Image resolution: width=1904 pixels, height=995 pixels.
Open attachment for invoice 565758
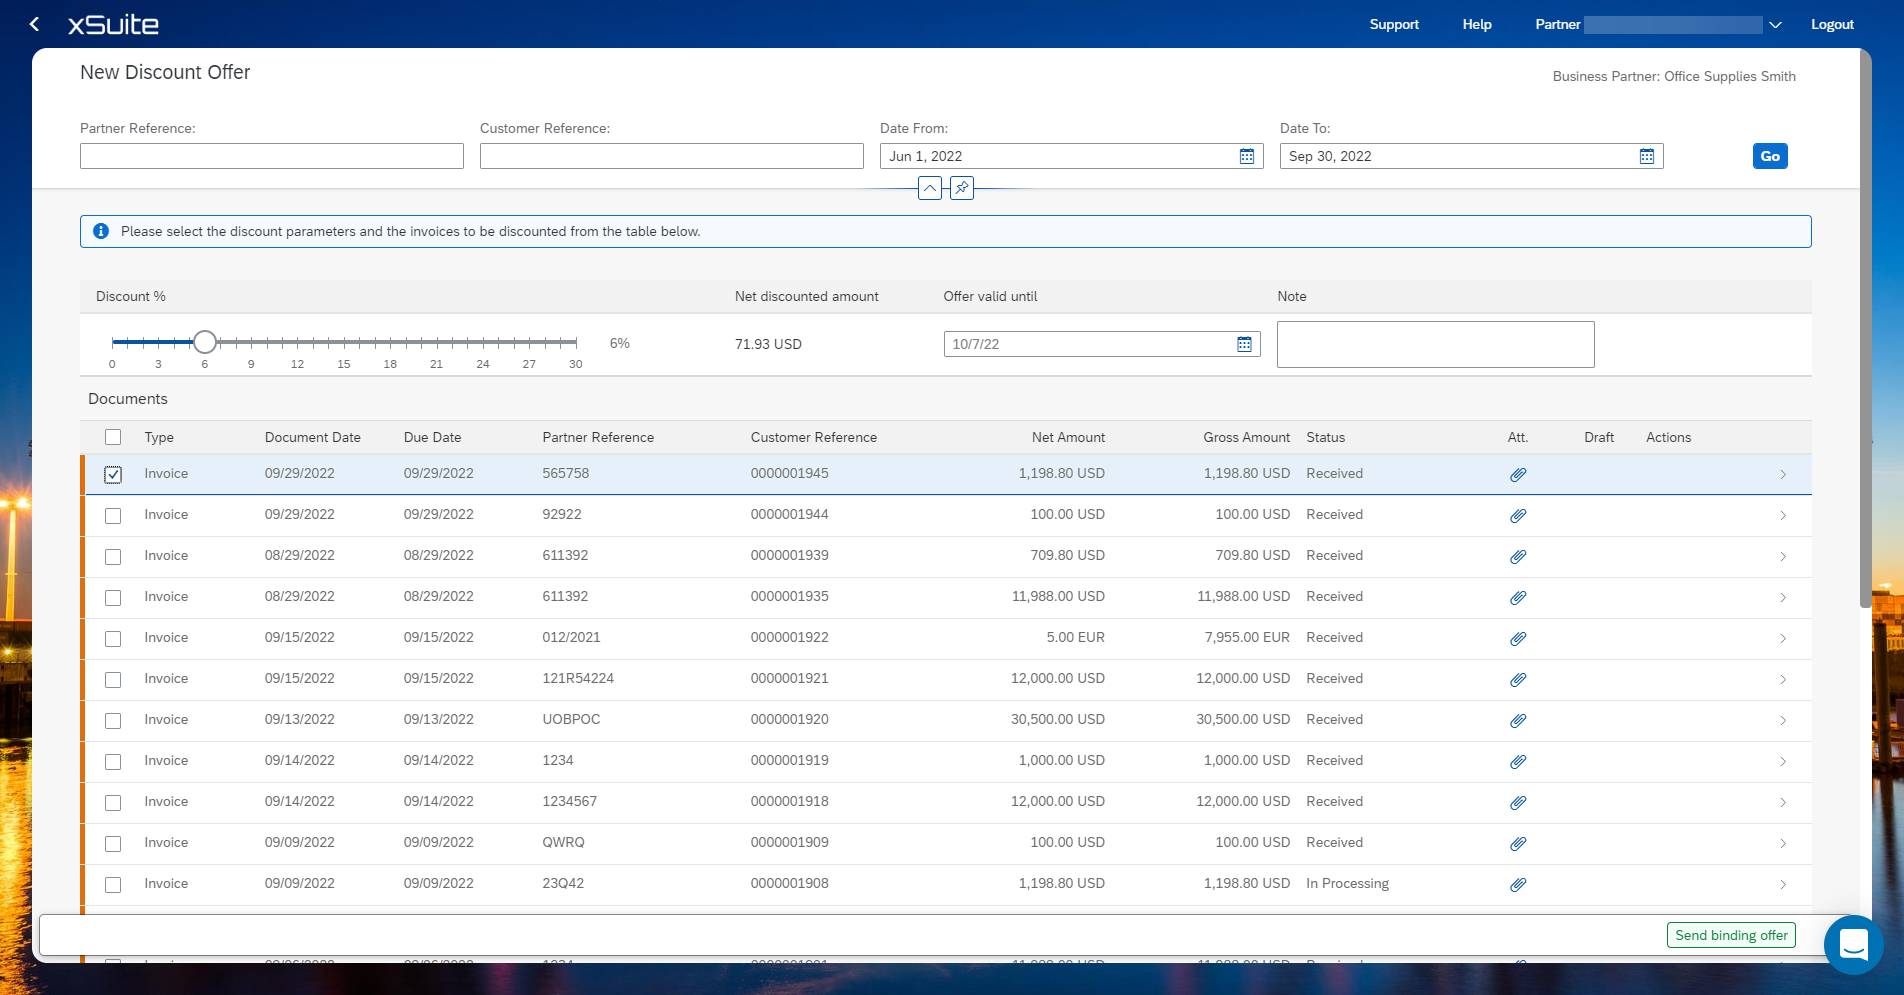tap(1517, 475)
